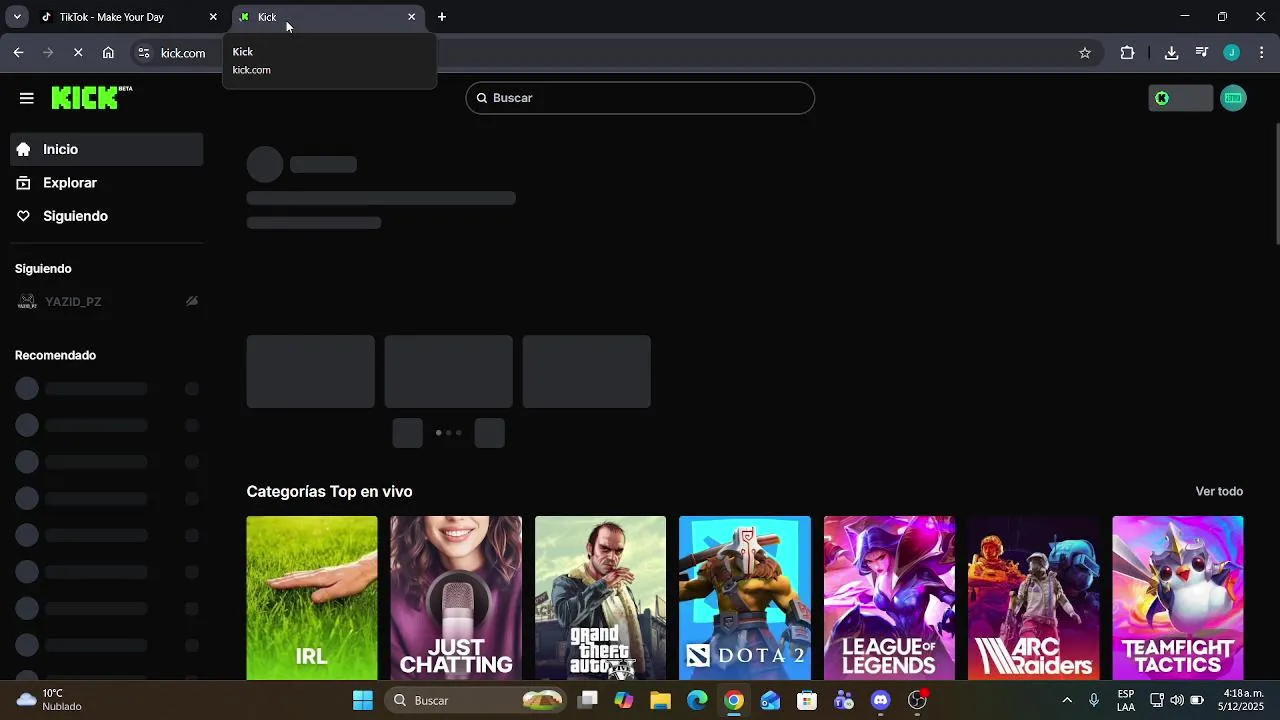Open the tab search dropdown arrow
1280x720 pixels.
pyautogui.click(x=17, y=17)
